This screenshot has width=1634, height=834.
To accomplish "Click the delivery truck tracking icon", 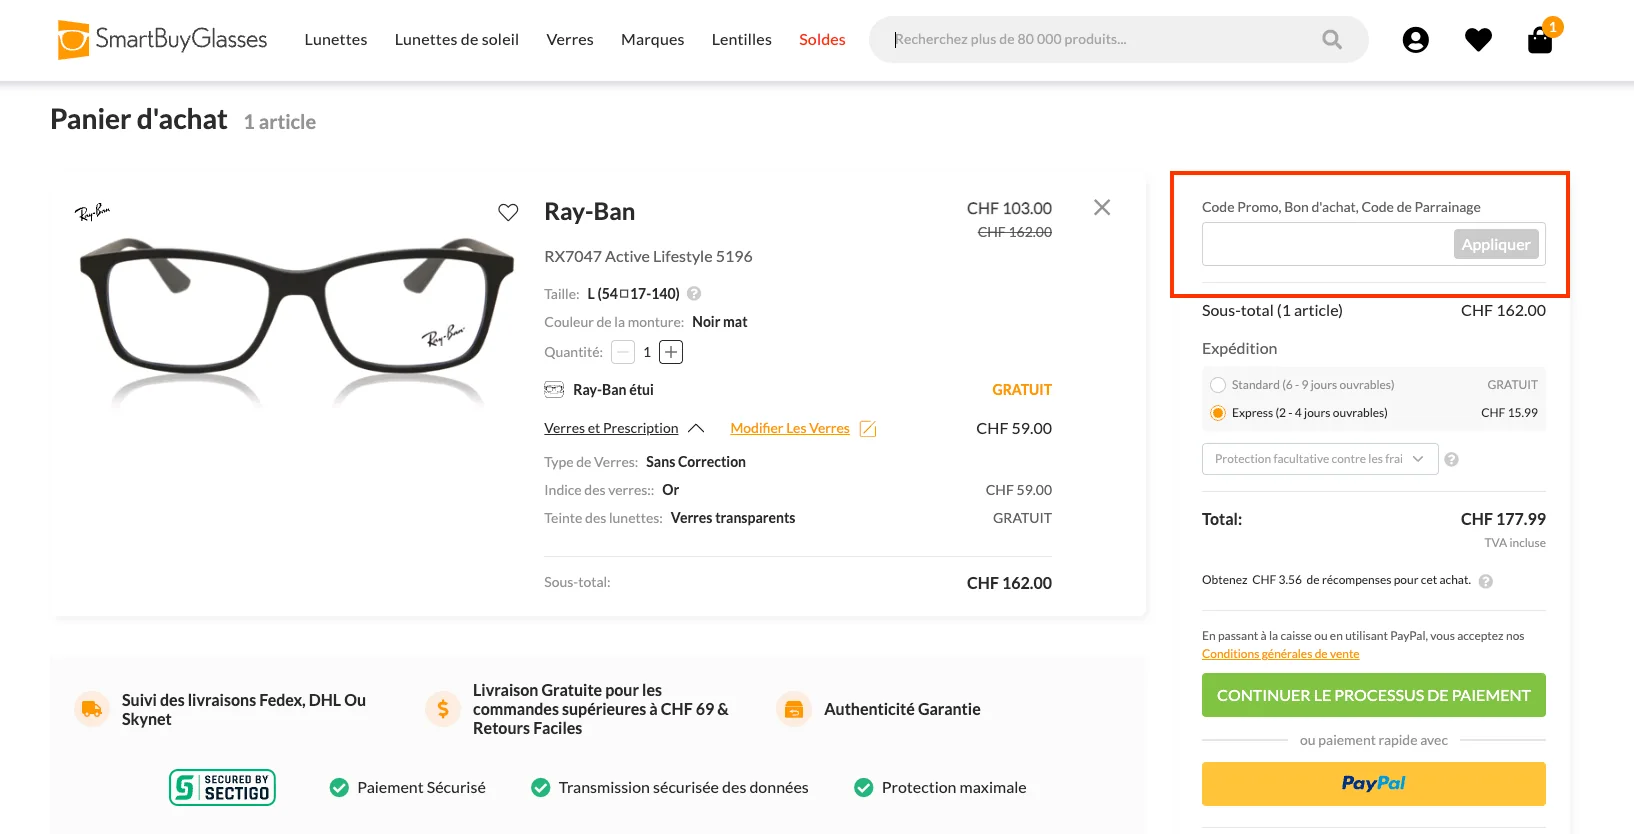I will 92,709.
